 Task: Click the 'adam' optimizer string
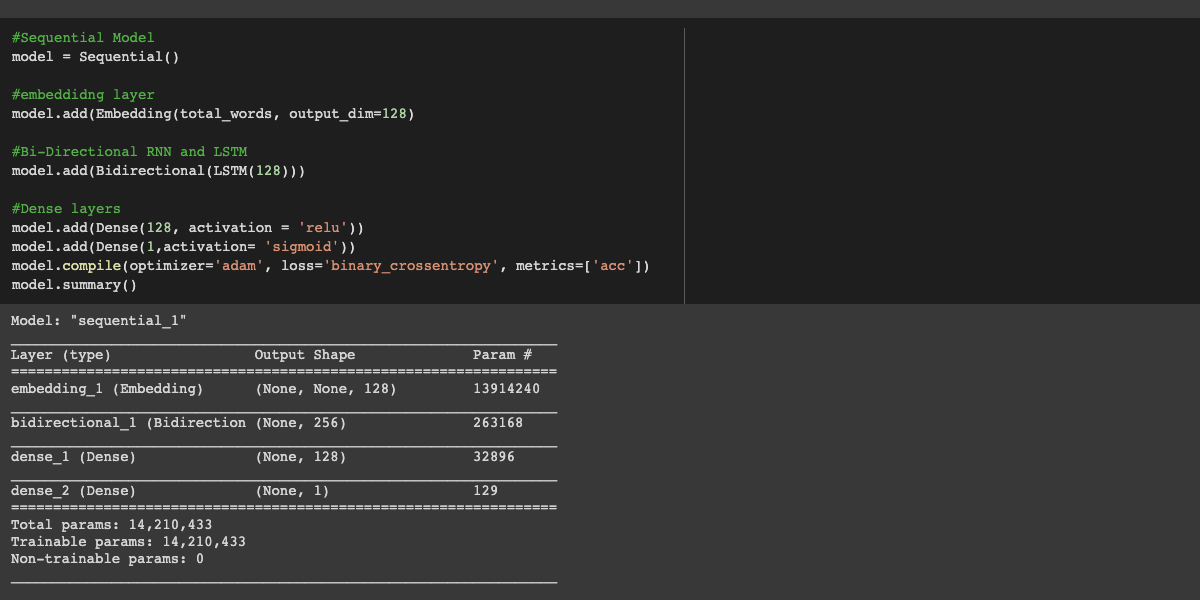tap(238, 266)
